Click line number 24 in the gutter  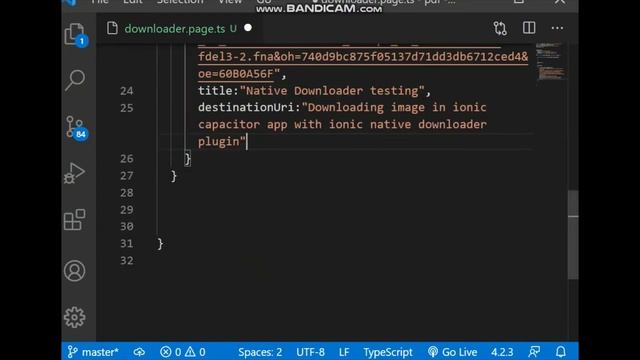127,91
